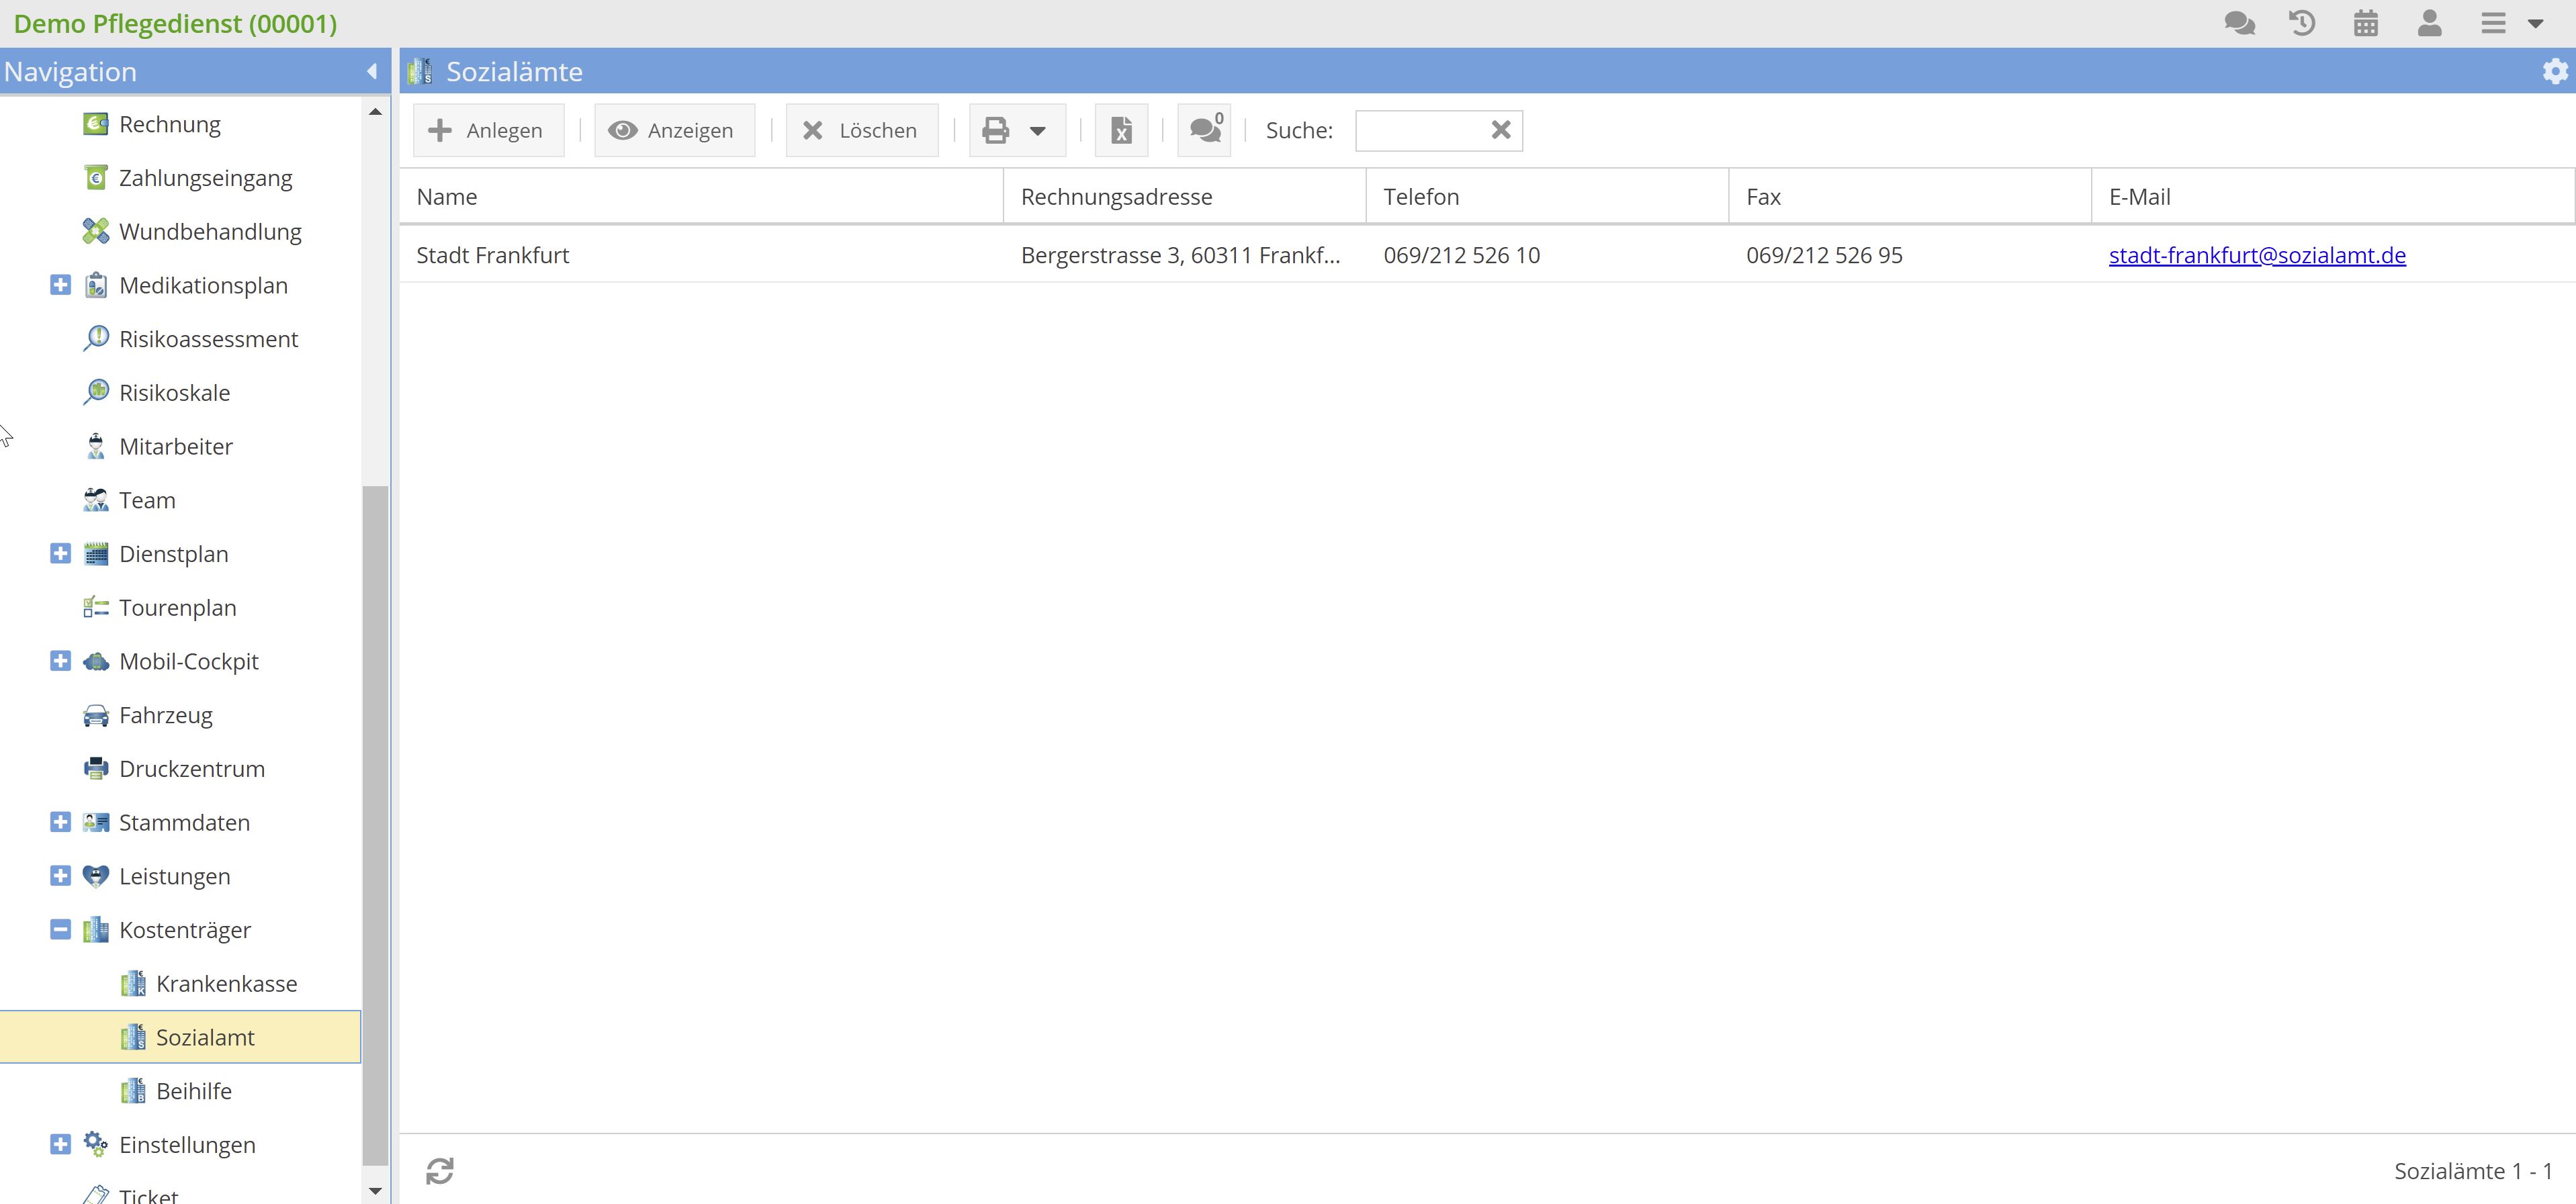This screenshot has width=2576, height=1204.
Task: Expand the Leistungen node
Action: (x=60, y=876)
